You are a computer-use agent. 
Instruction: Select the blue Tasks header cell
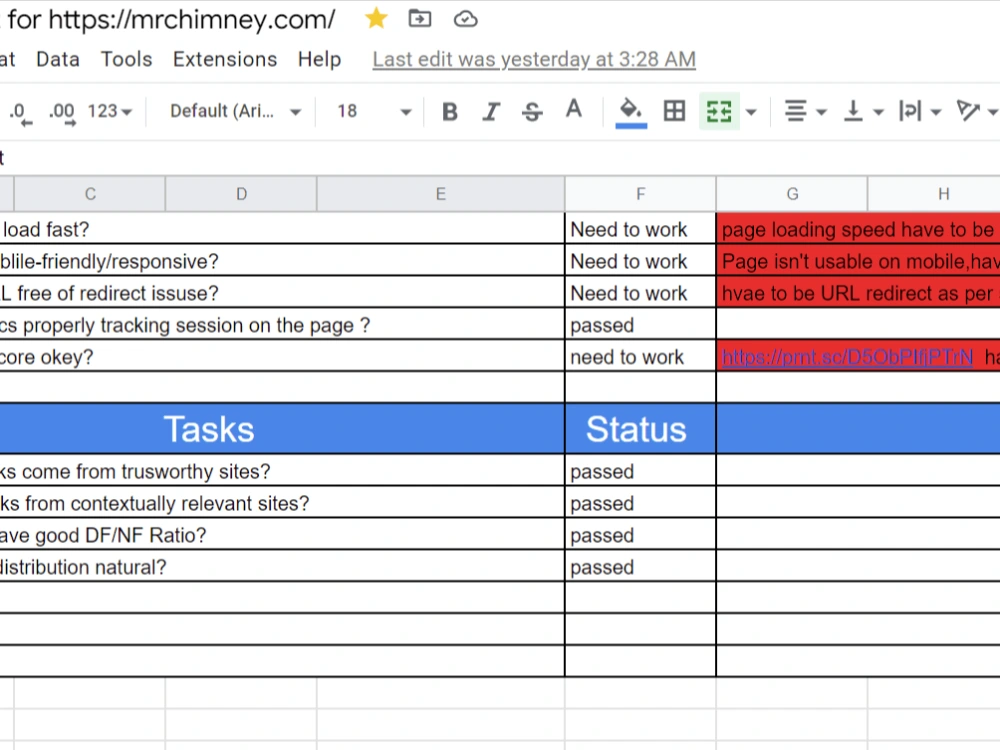tap(282, 429)
